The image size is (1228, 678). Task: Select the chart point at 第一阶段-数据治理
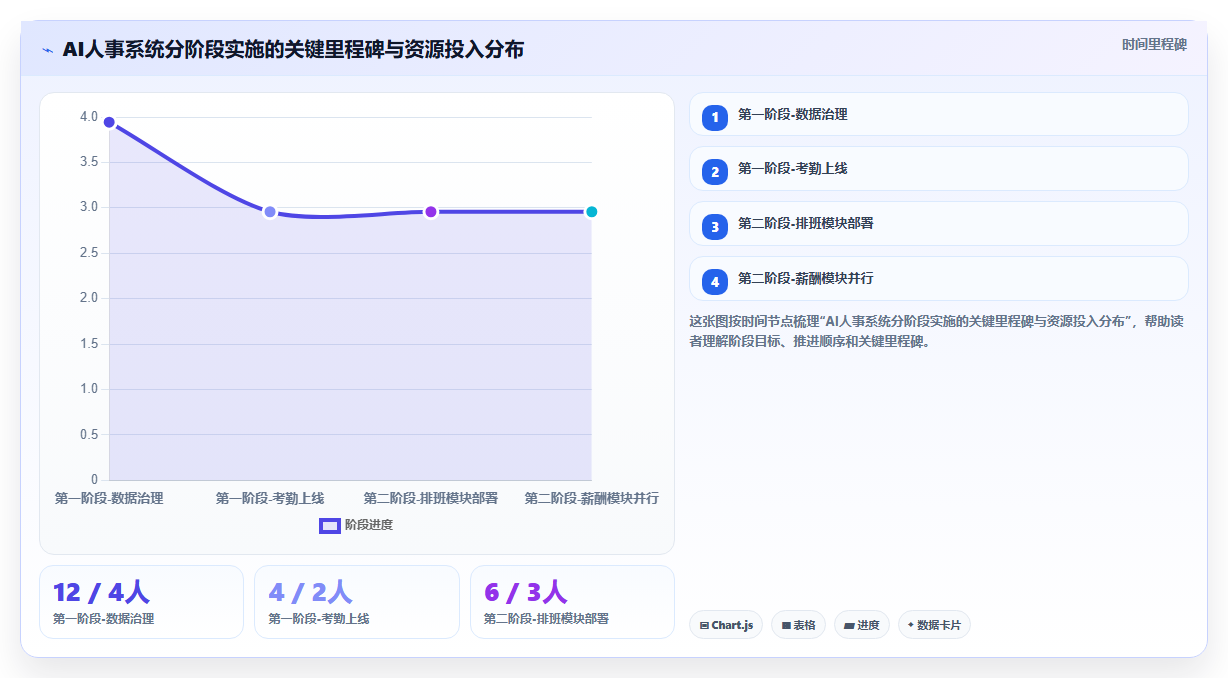(x=109, y=122)
